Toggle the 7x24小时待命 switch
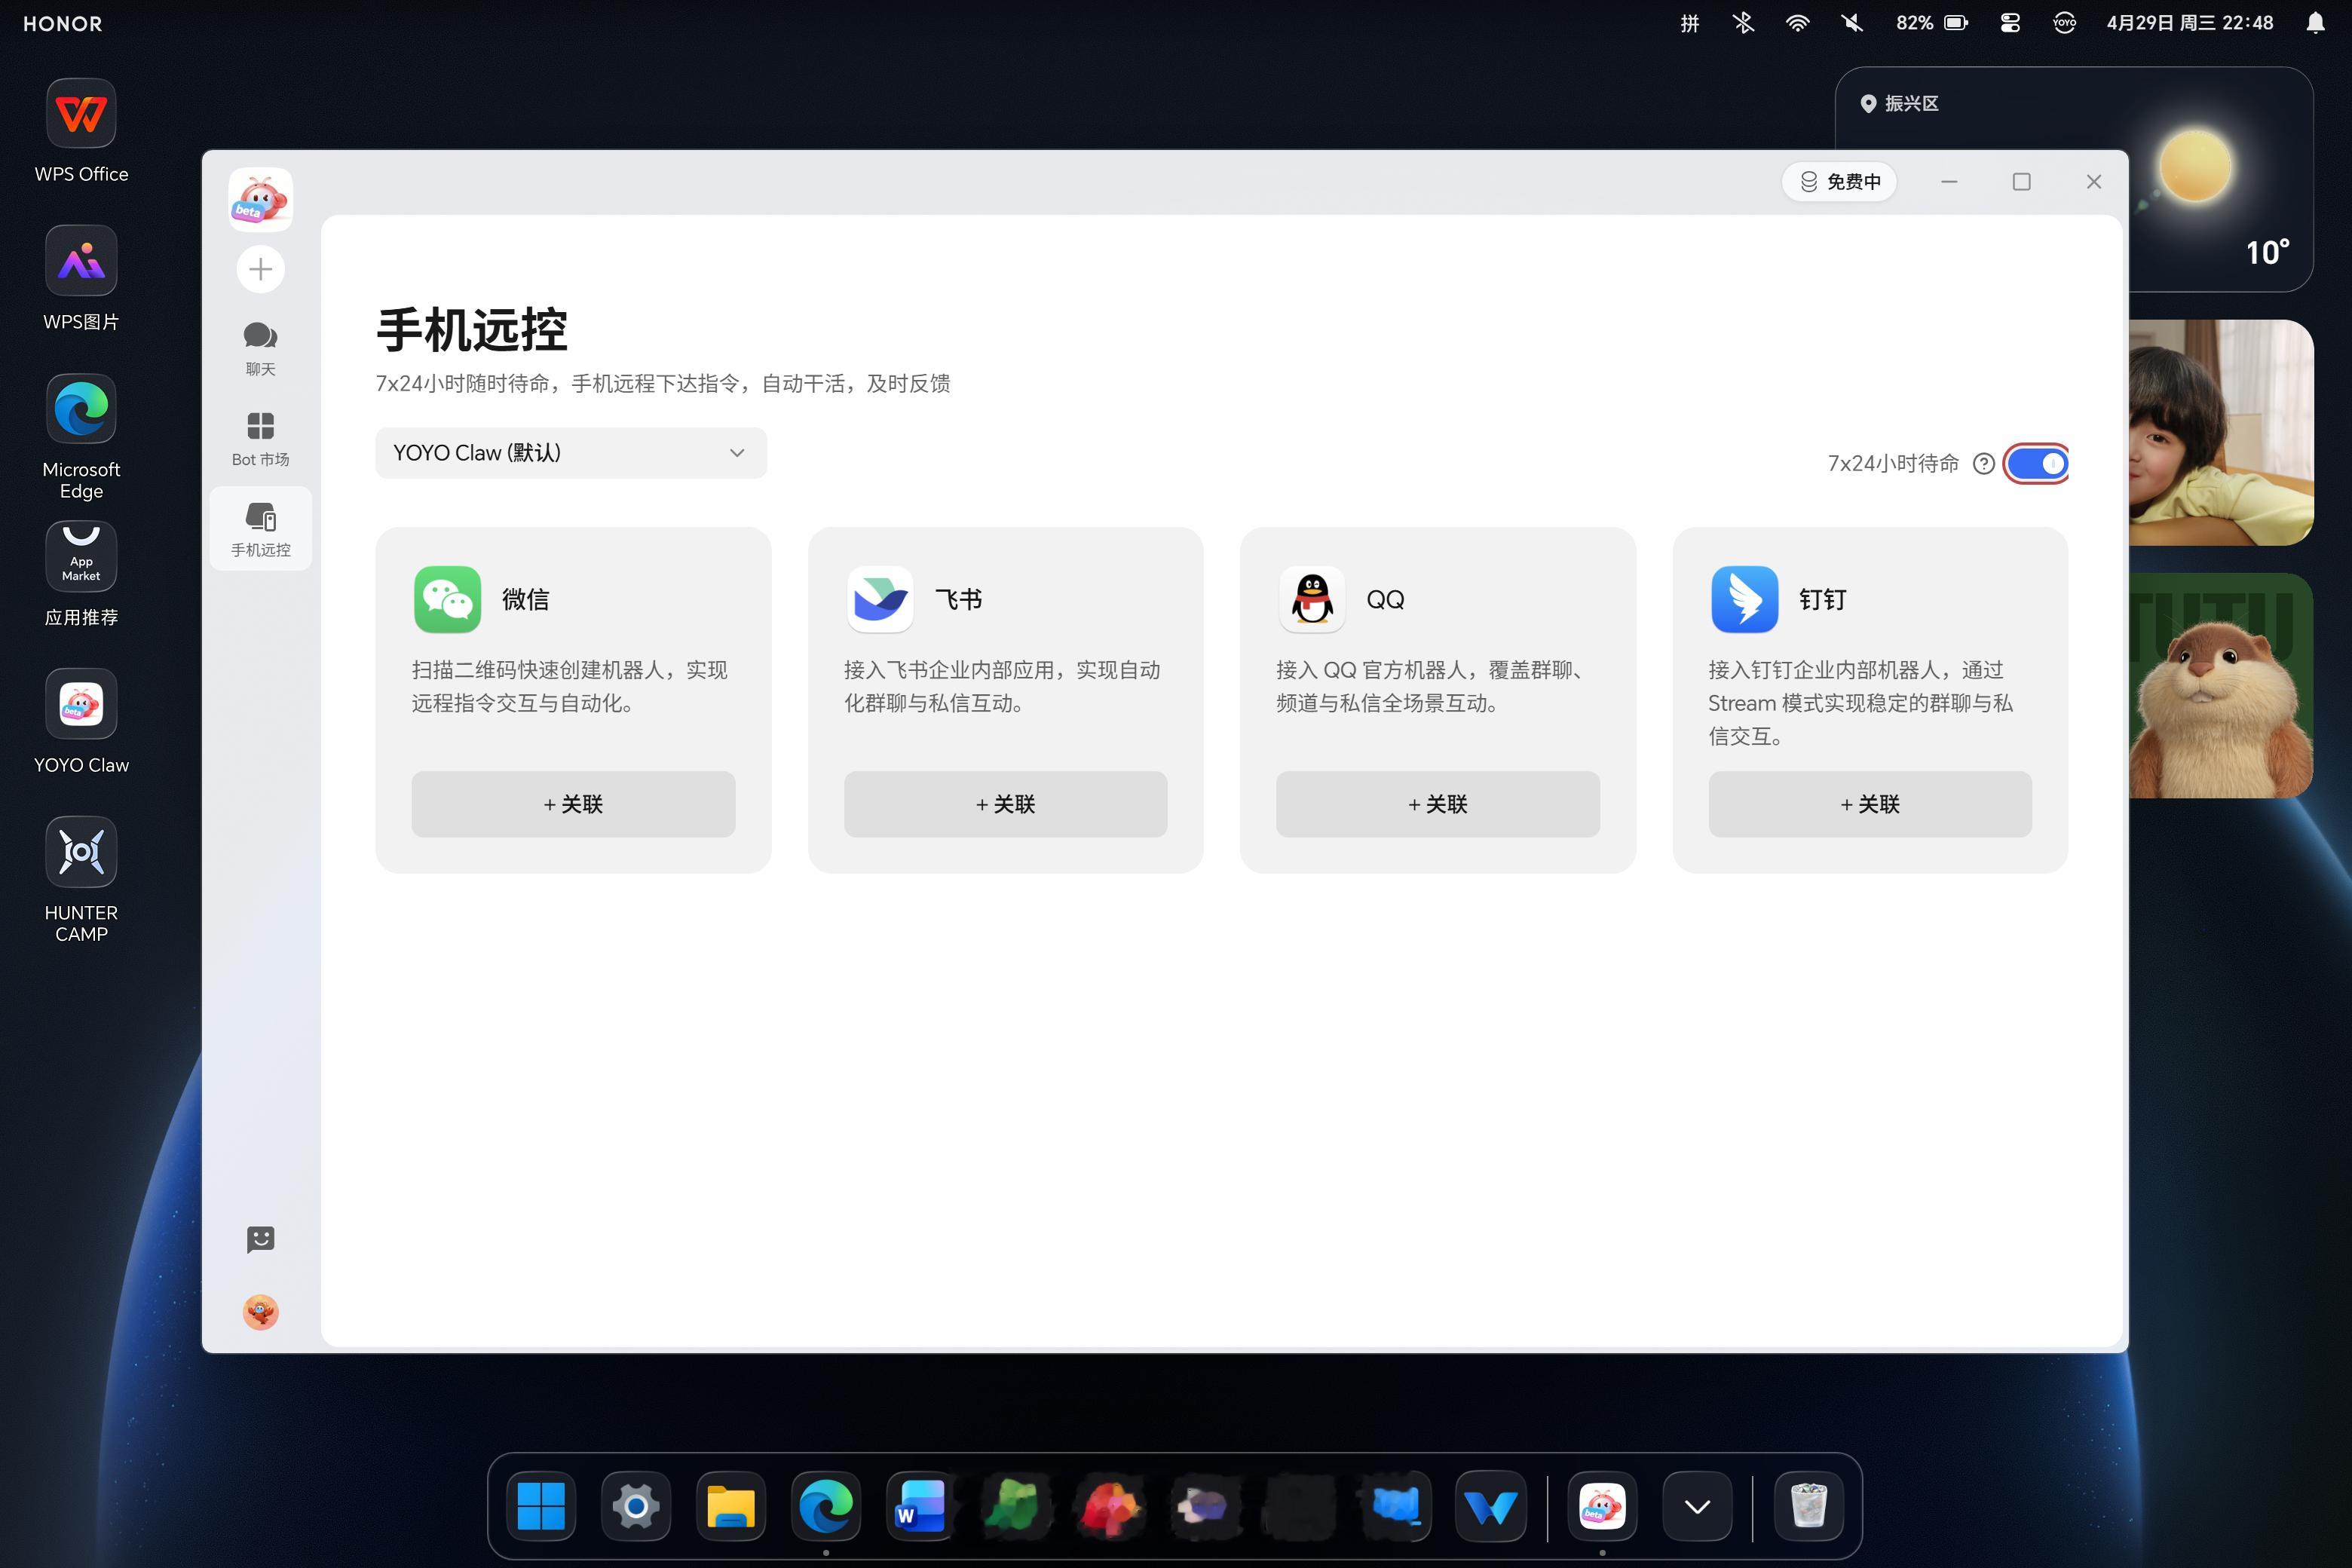 2037,463
